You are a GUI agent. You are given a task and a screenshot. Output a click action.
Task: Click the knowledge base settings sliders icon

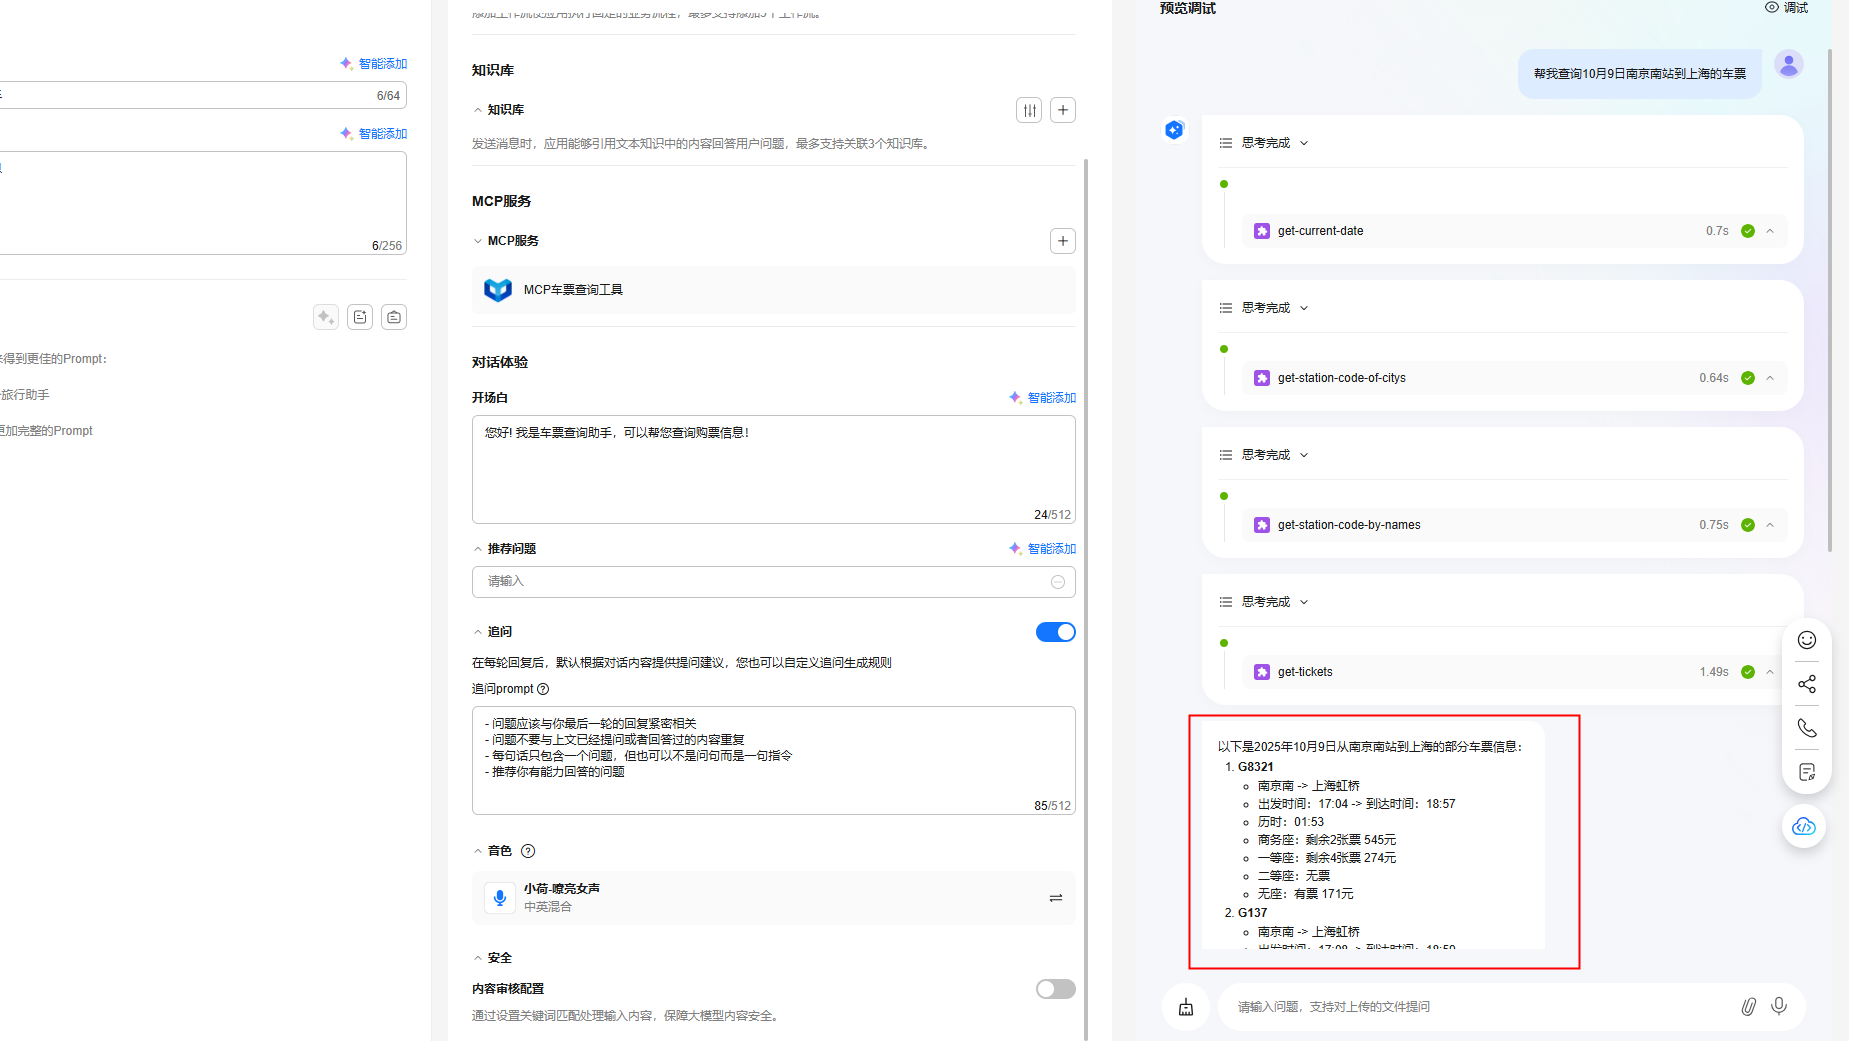(x=1029, y=110)
